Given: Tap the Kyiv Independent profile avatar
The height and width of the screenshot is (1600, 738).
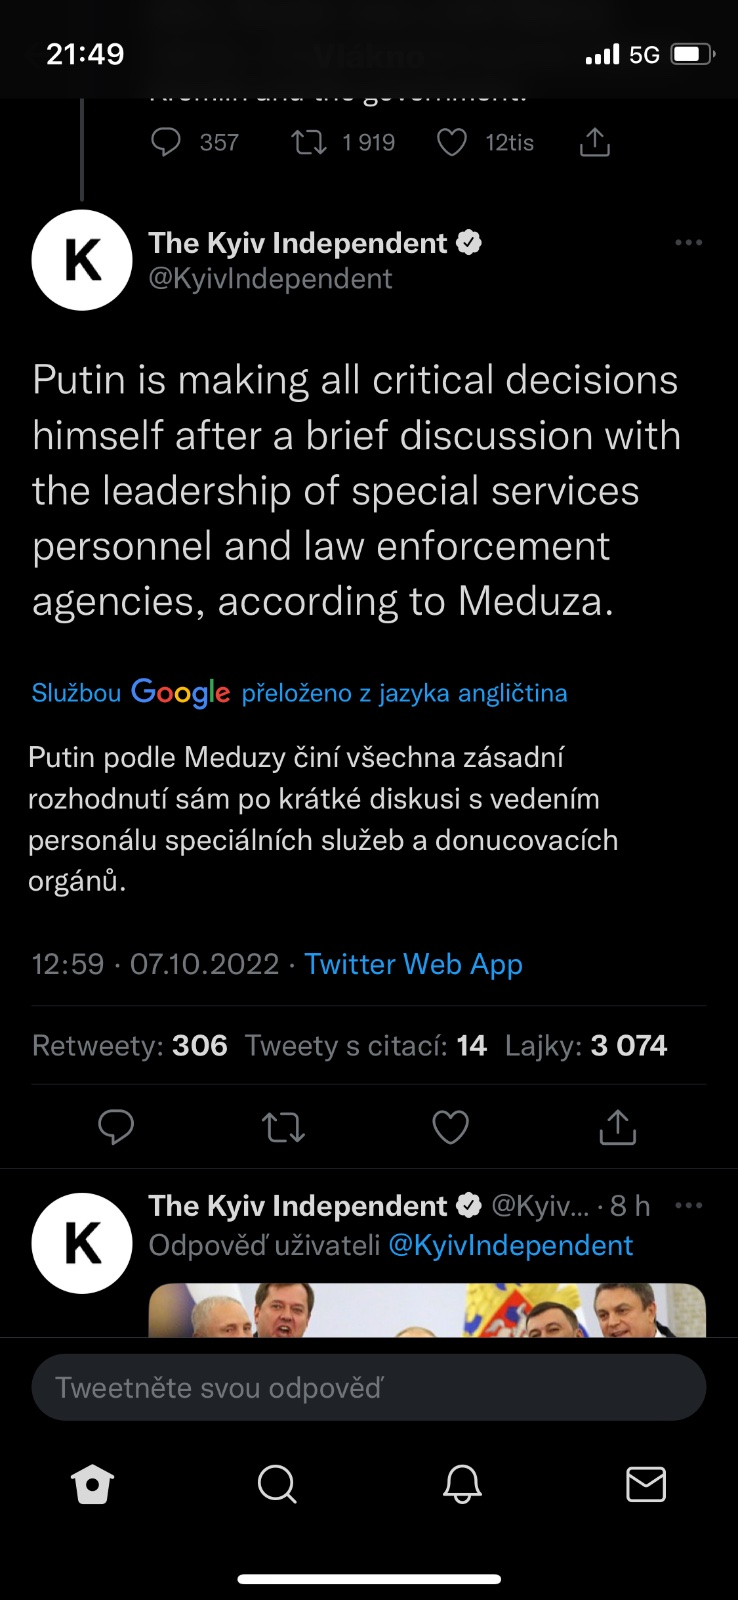Looking at the screenshot, I should click(x=82, y=260).
